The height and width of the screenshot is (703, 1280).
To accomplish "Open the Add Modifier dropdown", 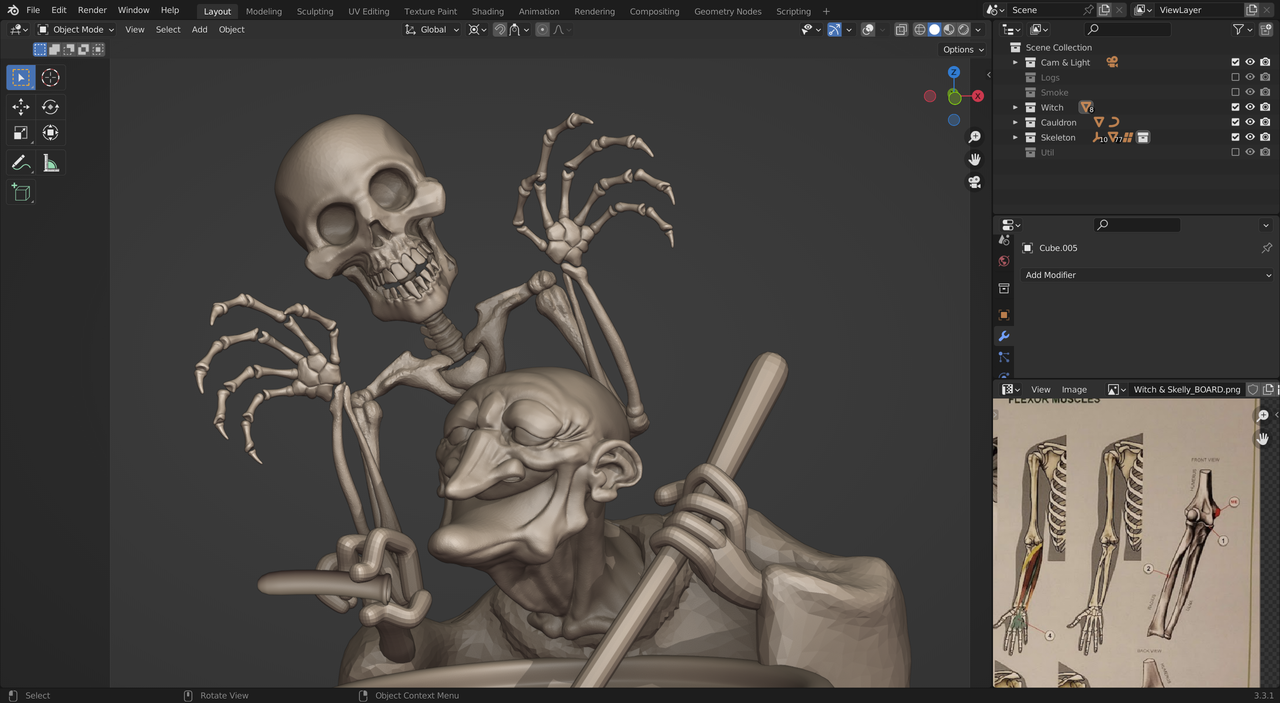I will 1147,275.
